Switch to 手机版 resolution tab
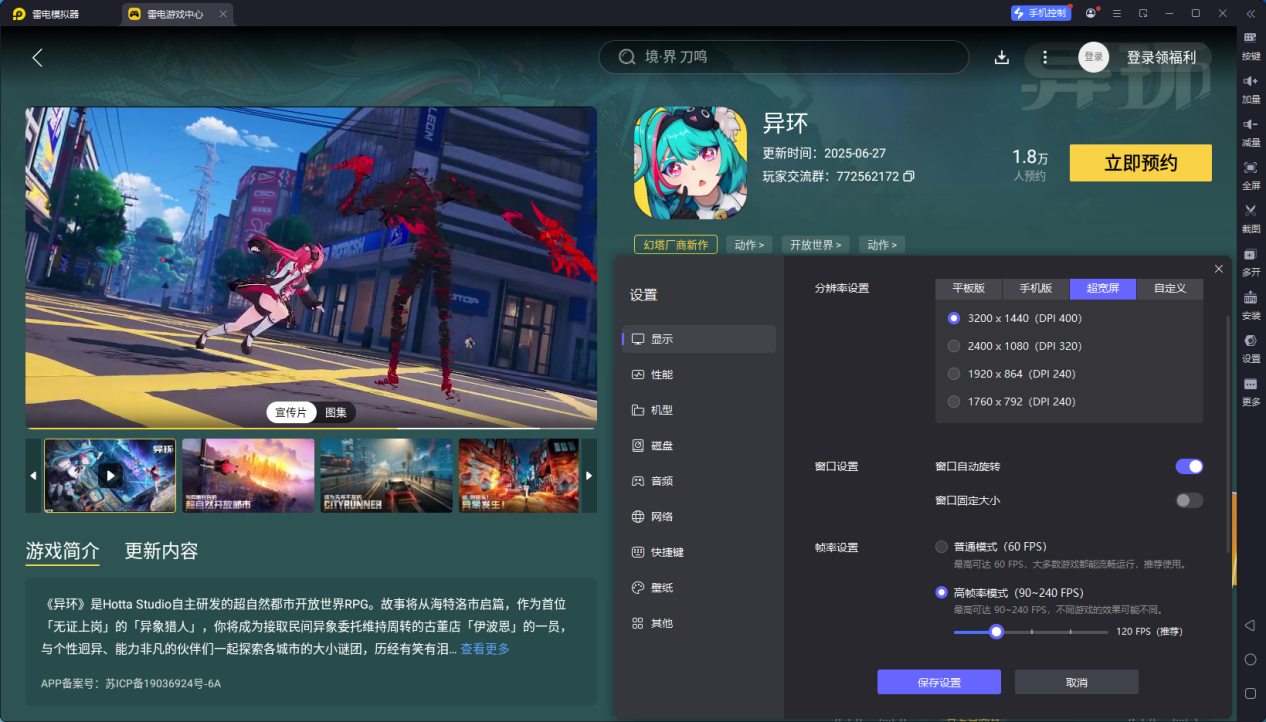This screenshot has height=722, width=1266. [x=1036, y=288]
